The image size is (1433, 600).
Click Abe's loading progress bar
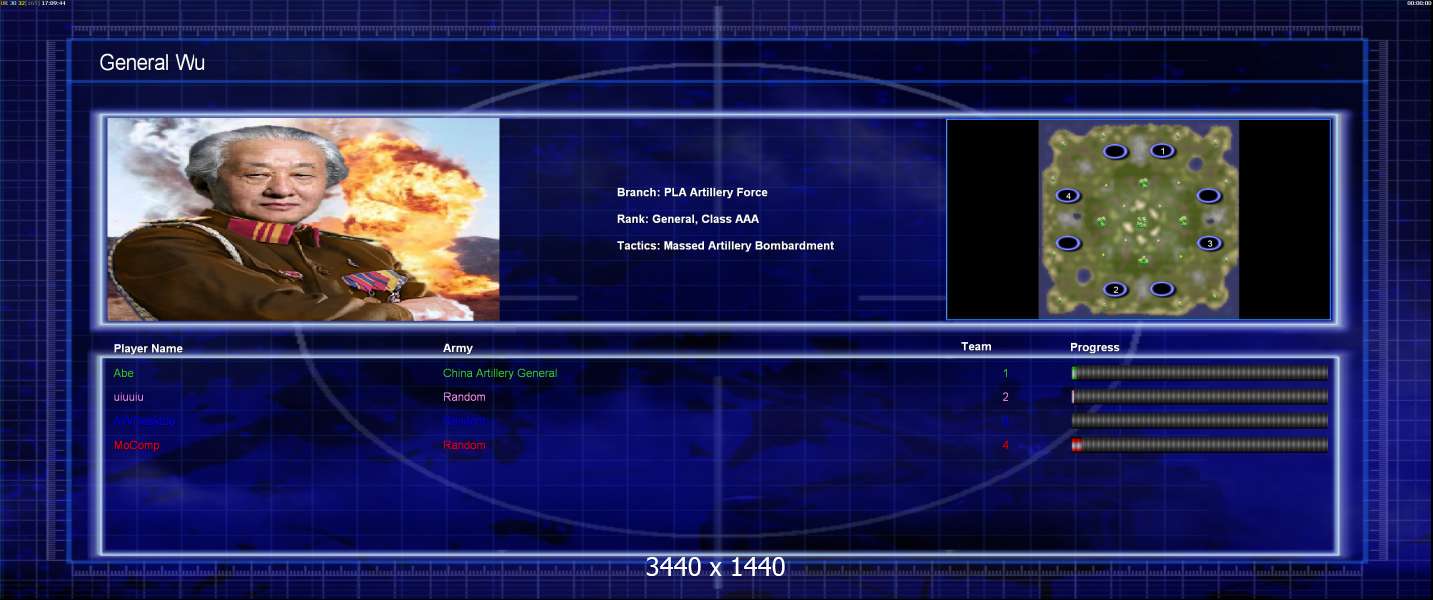click(x=1200, y=373)
